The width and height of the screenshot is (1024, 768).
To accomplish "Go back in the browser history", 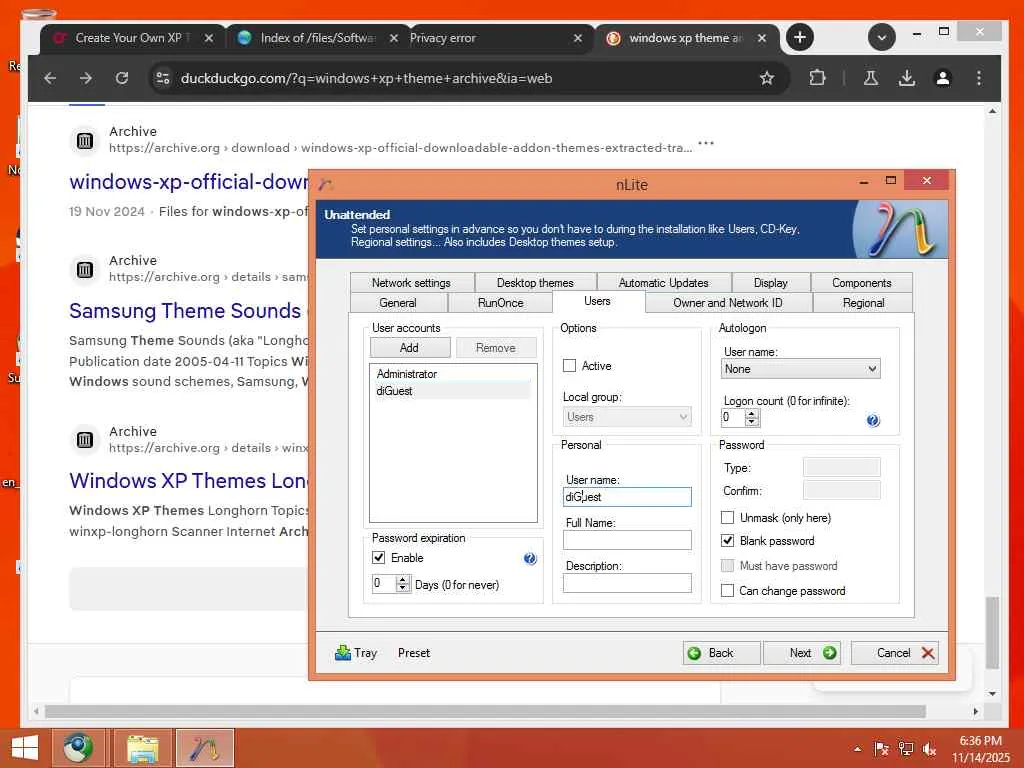I will pyautogui.click(x=50, y=78).
